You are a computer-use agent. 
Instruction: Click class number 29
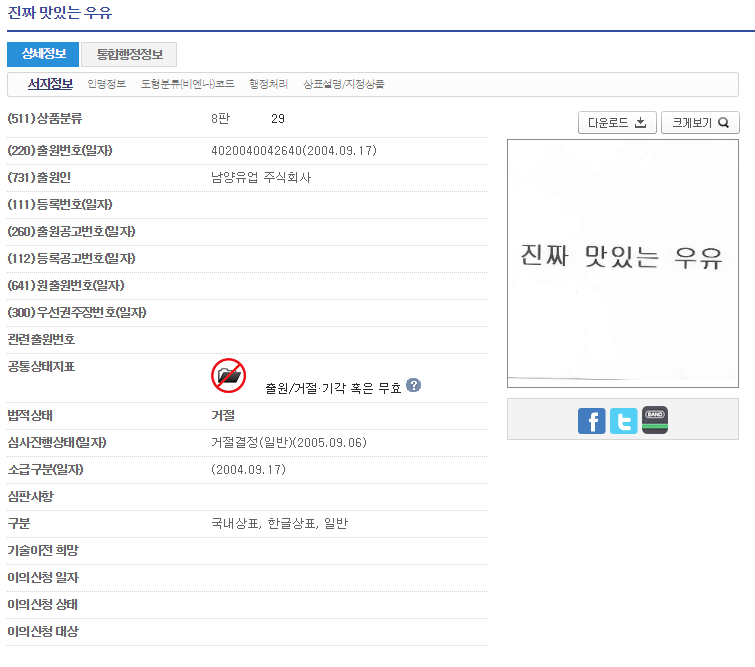[x=278, y=119]
